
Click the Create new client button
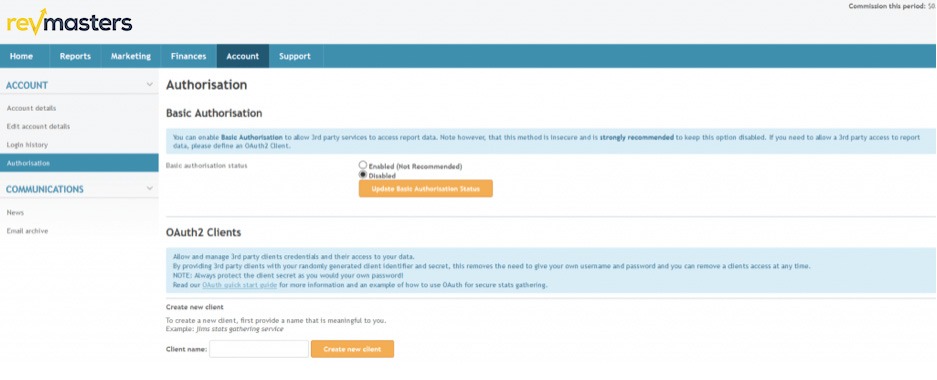352,349
